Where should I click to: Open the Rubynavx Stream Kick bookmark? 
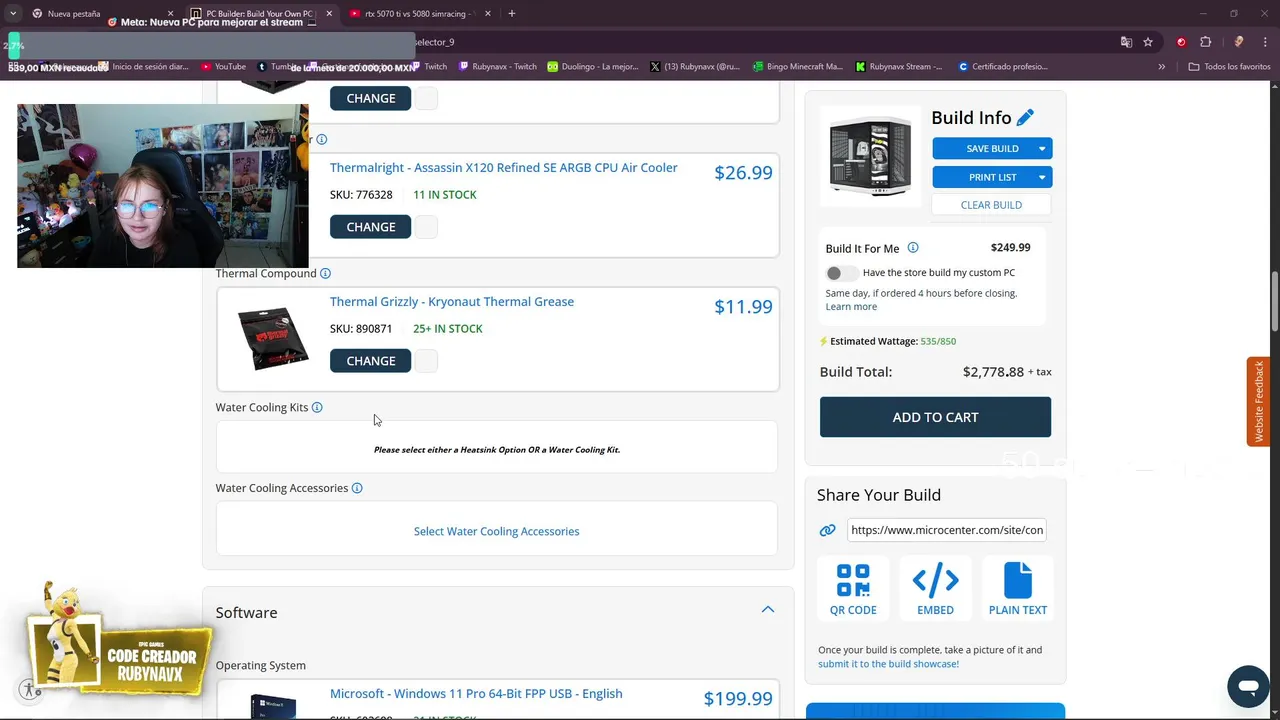(x=899, y=66)
